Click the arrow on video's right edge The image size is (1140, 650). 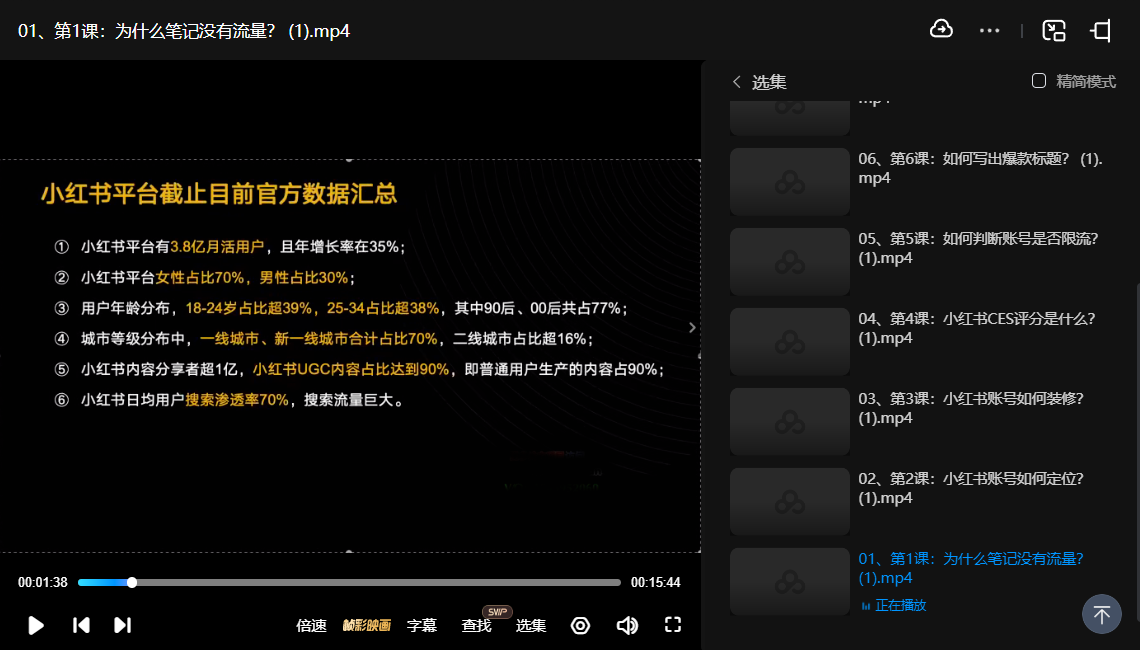[x=692, y=327]
